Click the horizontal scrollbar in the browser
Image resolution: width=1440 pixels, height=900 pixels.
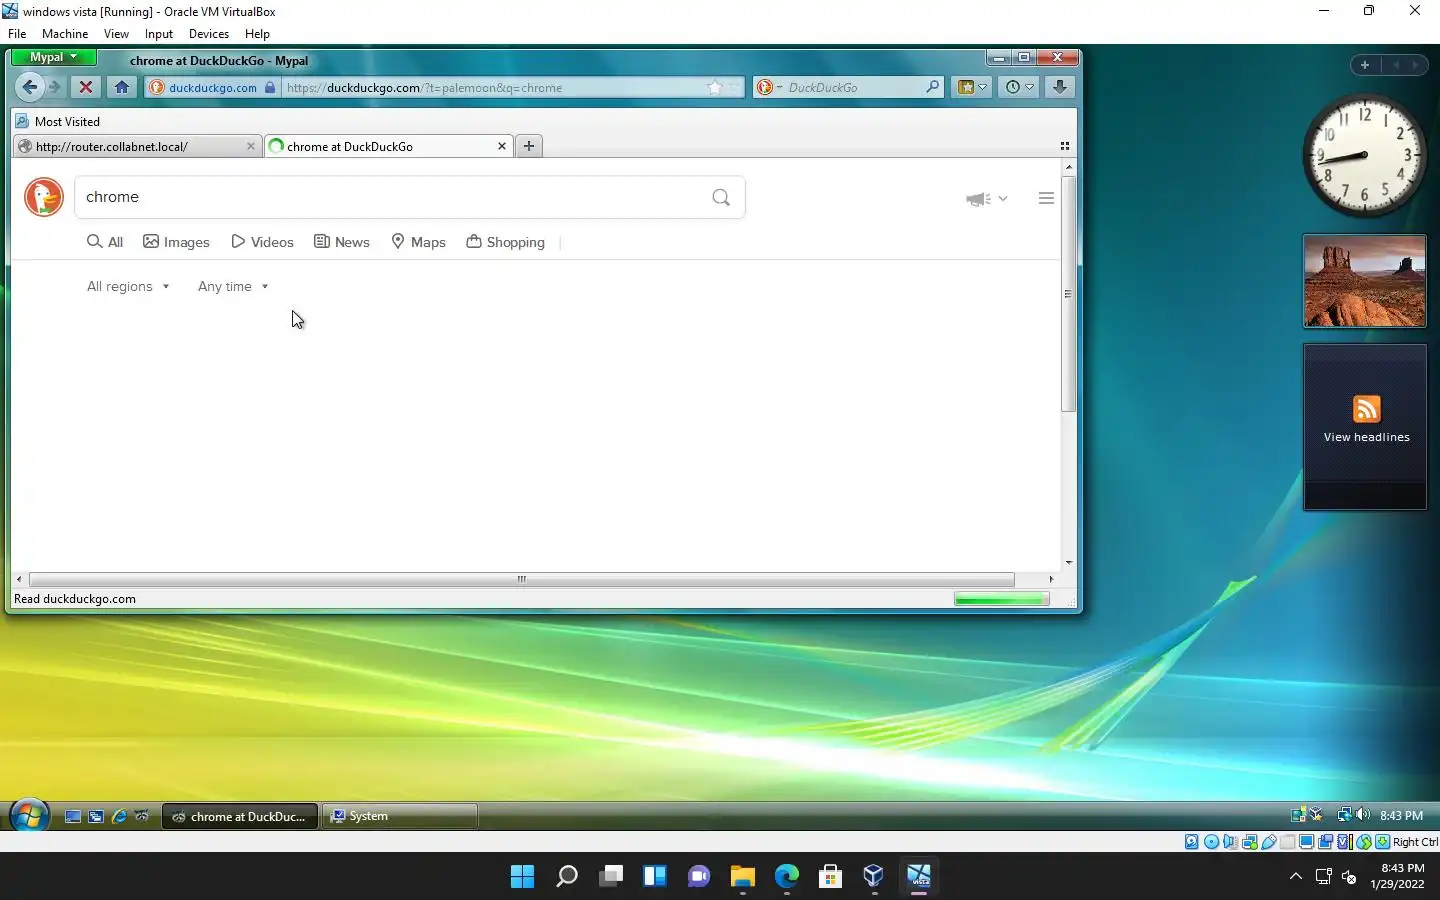click(x=521, y=579)
